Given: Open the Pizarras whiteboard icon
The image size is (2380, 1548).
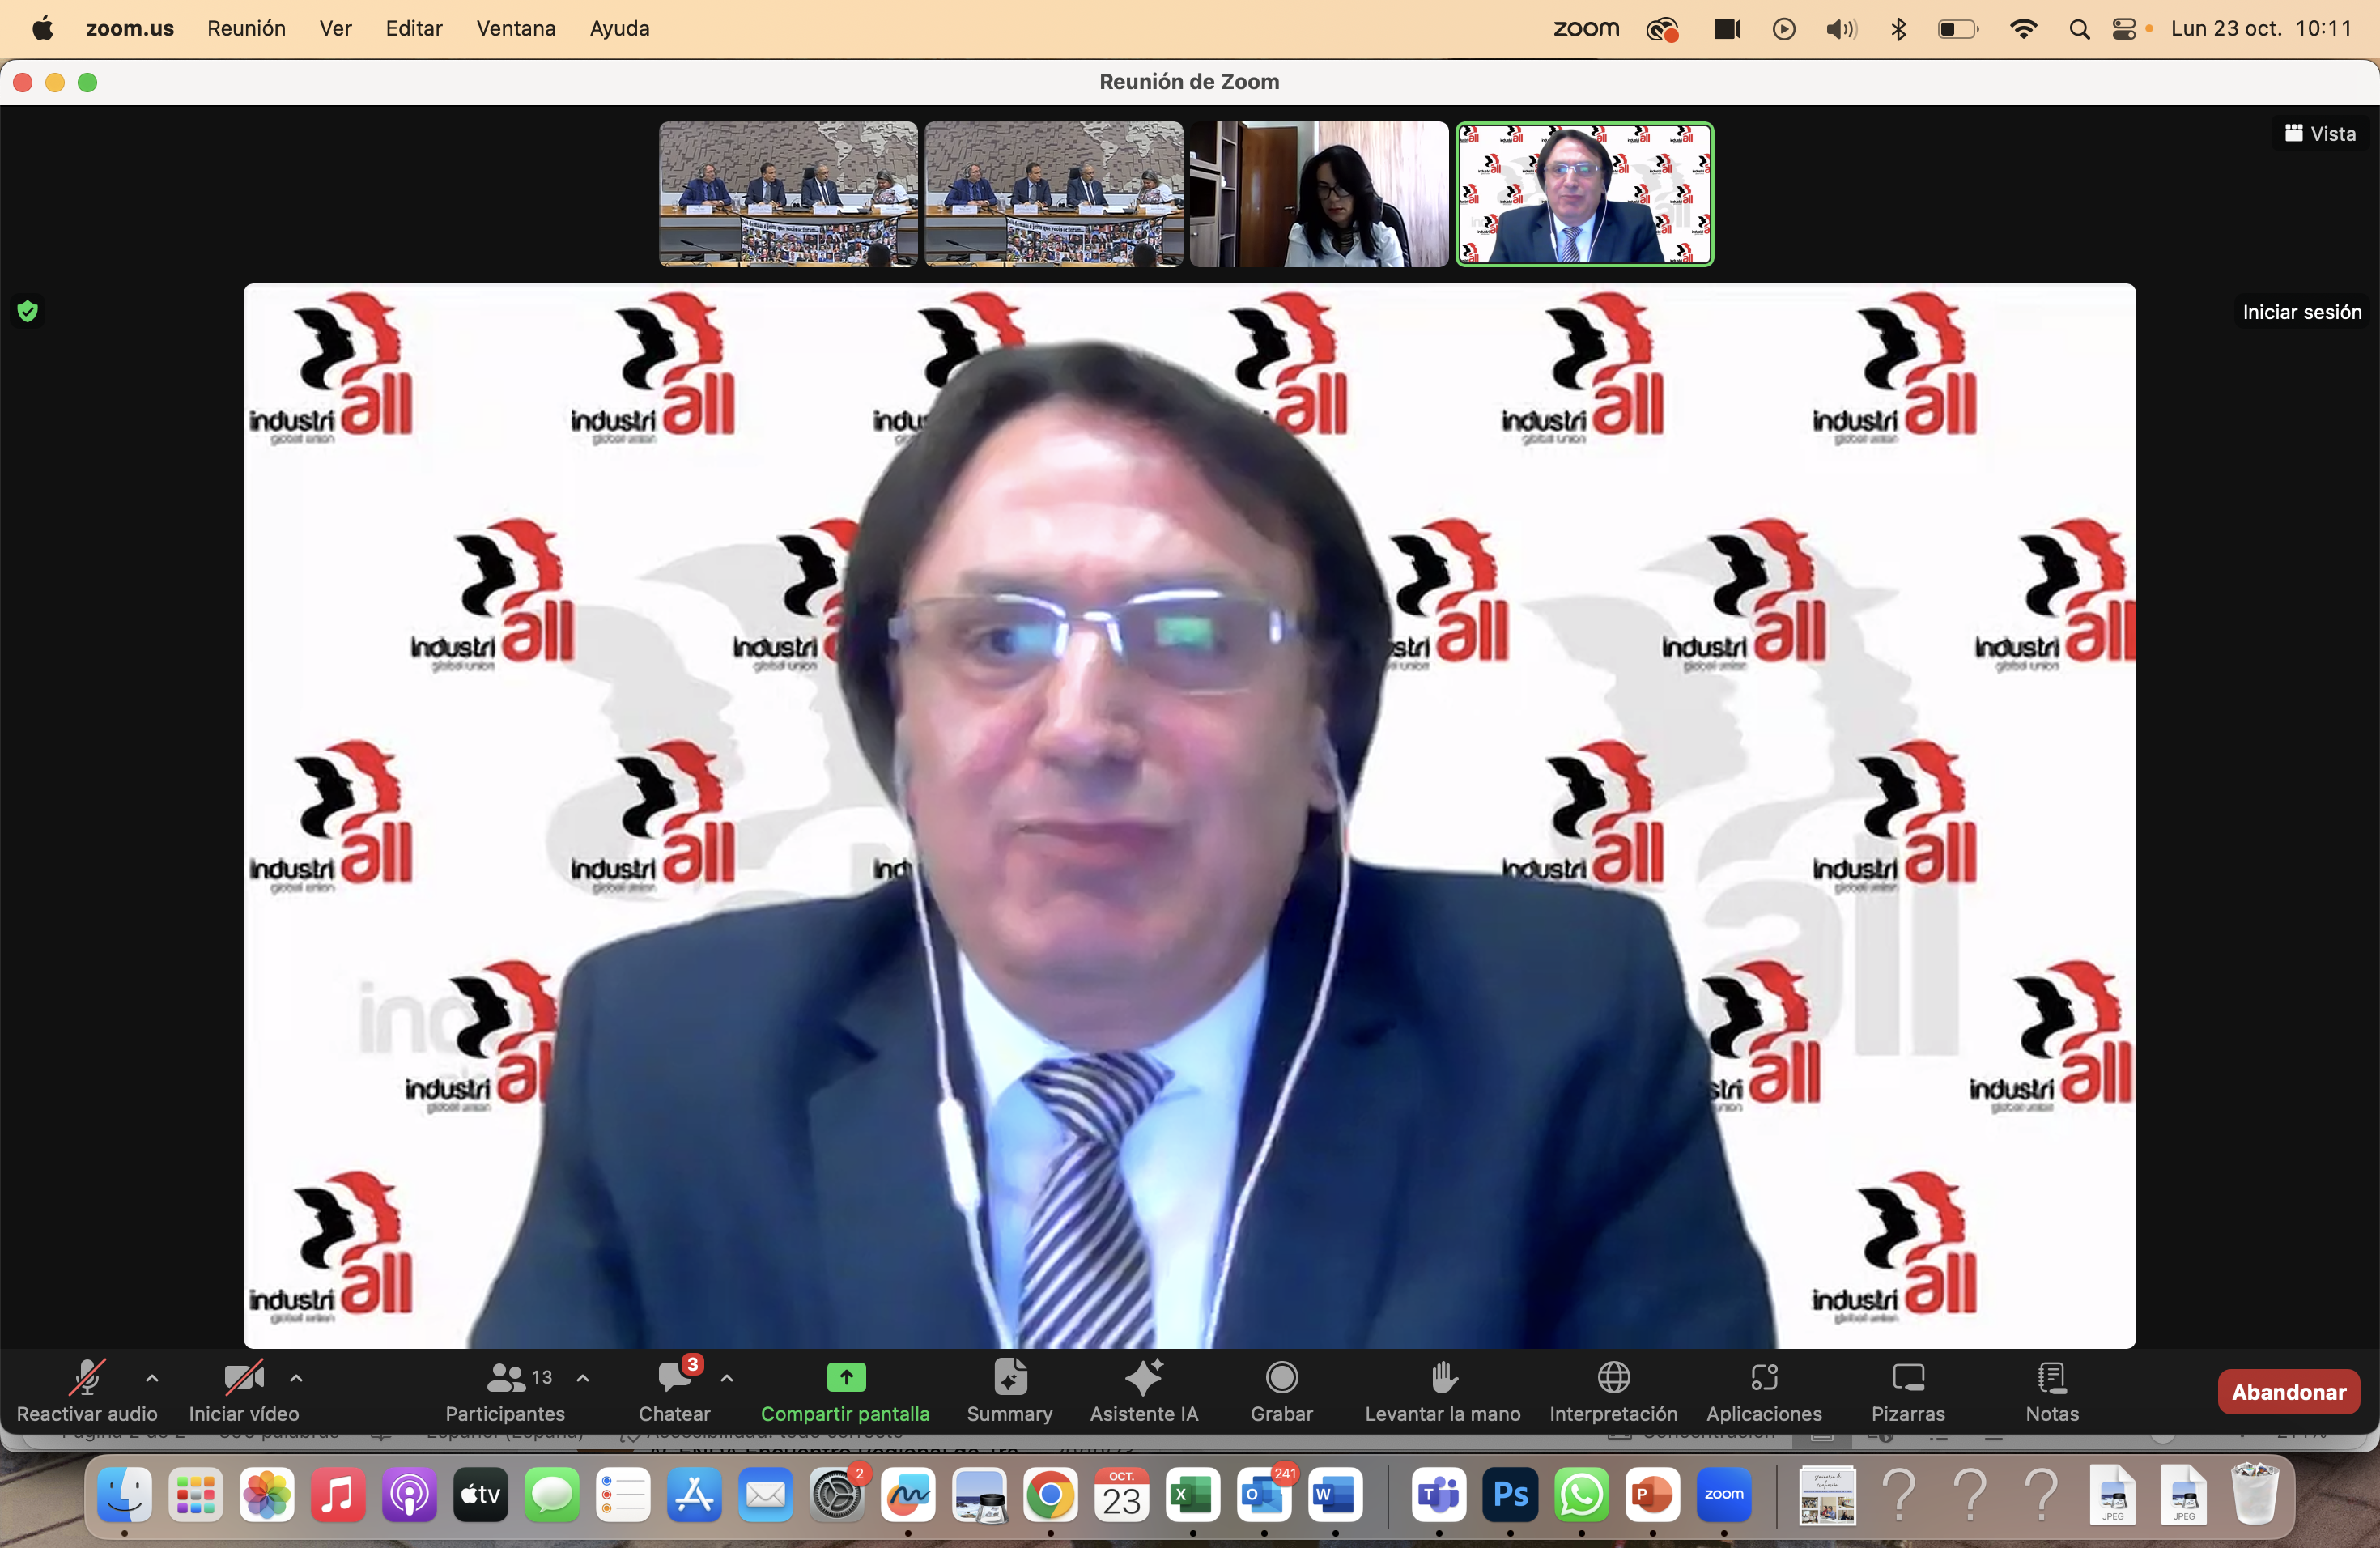Looking at the screenshot, I should (1907, 1377).
